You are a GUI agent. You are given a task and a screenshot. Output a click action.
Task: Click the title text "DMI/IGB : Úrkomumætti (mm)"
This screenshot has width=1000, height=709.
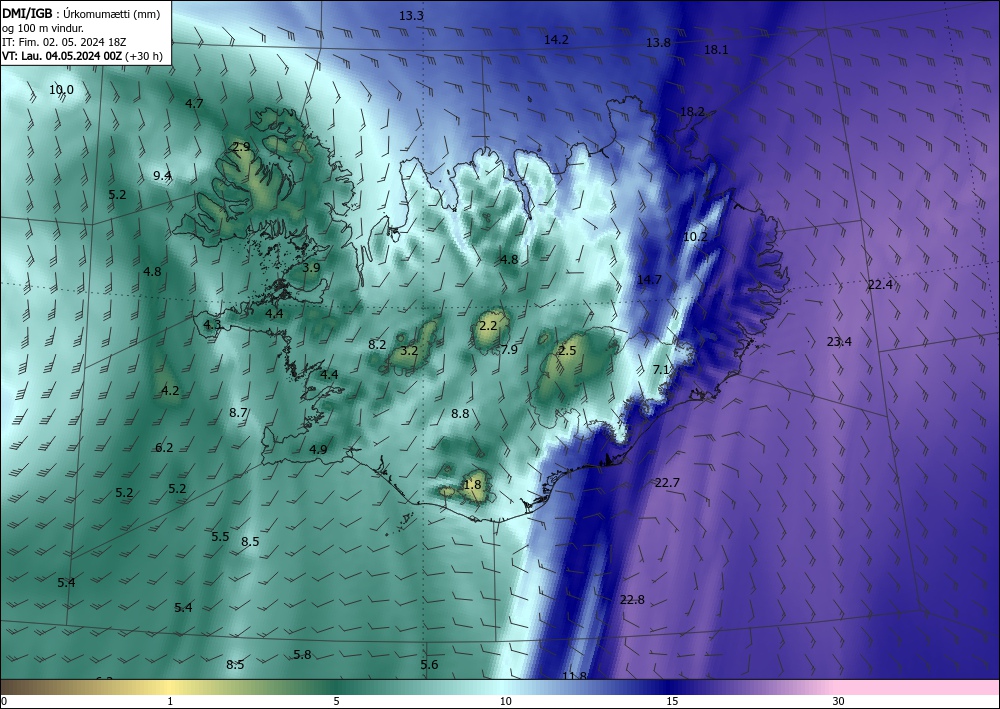click(81, 13)
